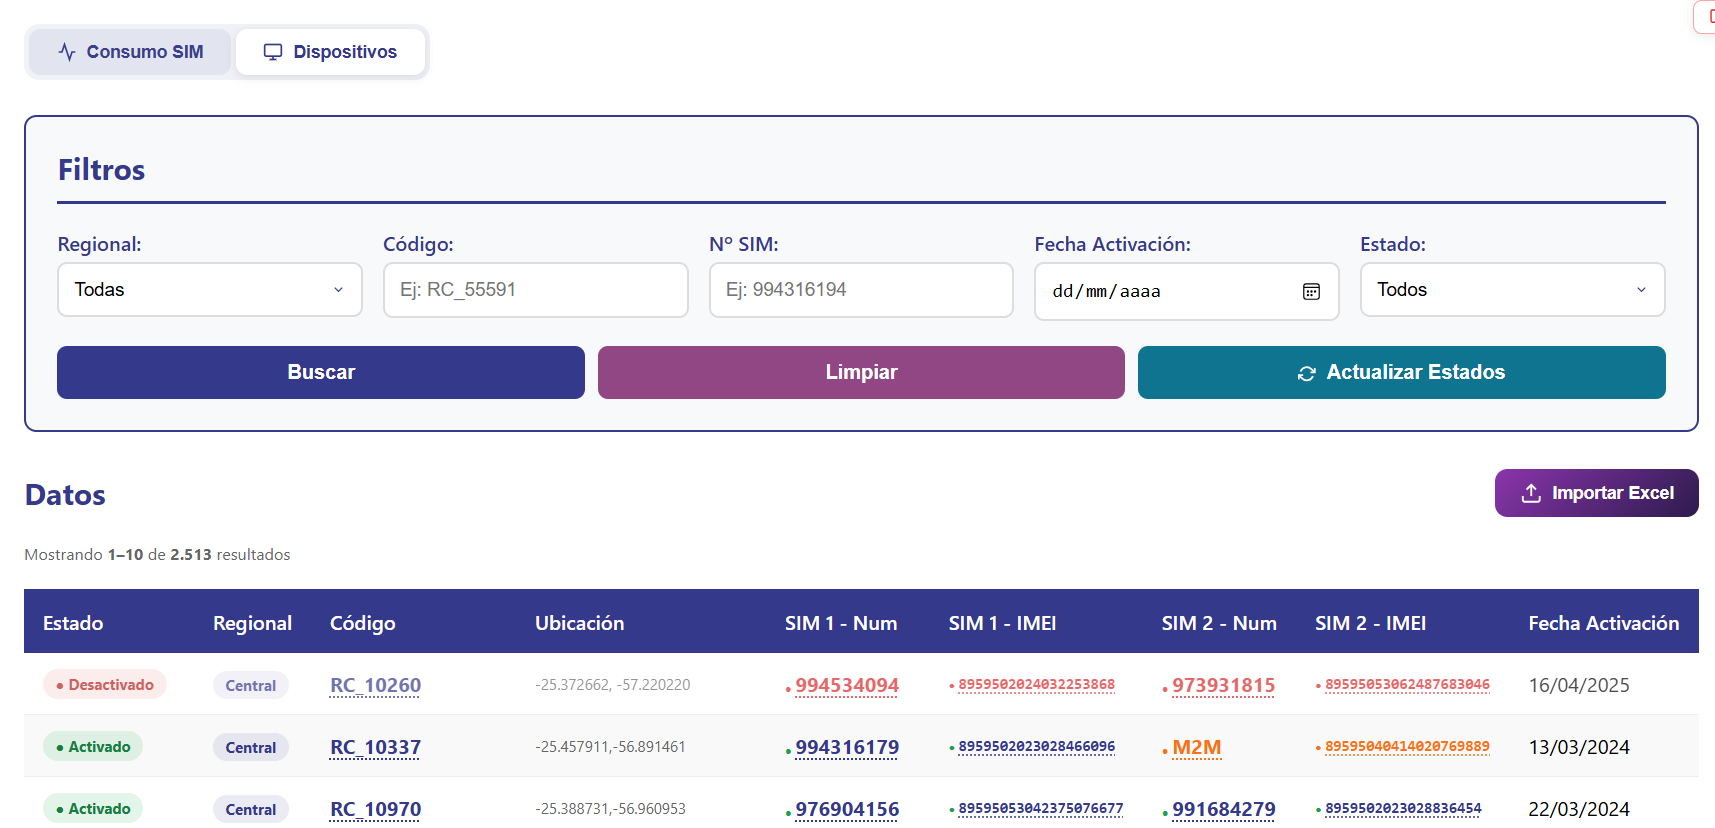Click the calendar icon in Fecha Activación
The image size is (1715, 828).
pos(1311,291)
